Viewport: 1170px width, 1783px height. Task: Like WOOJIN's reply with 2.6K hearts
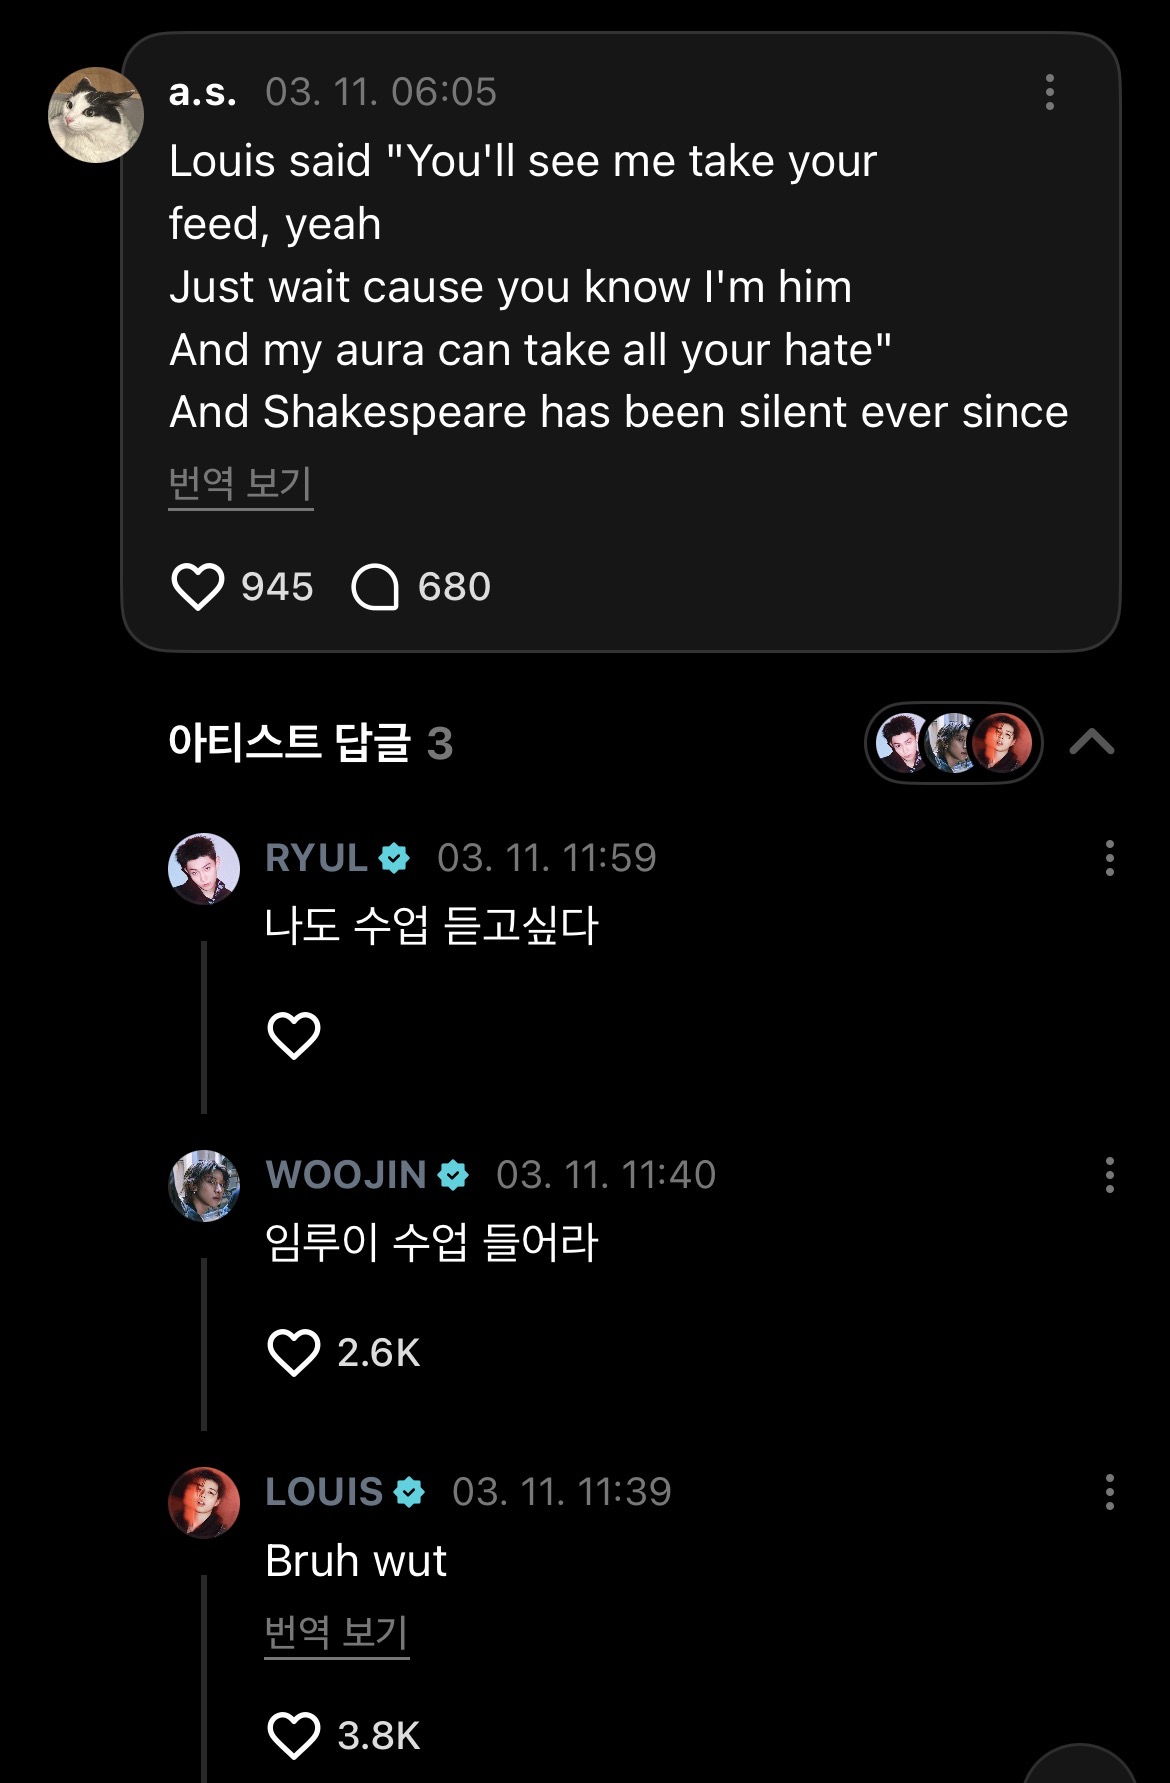[x=294, y=1353]
